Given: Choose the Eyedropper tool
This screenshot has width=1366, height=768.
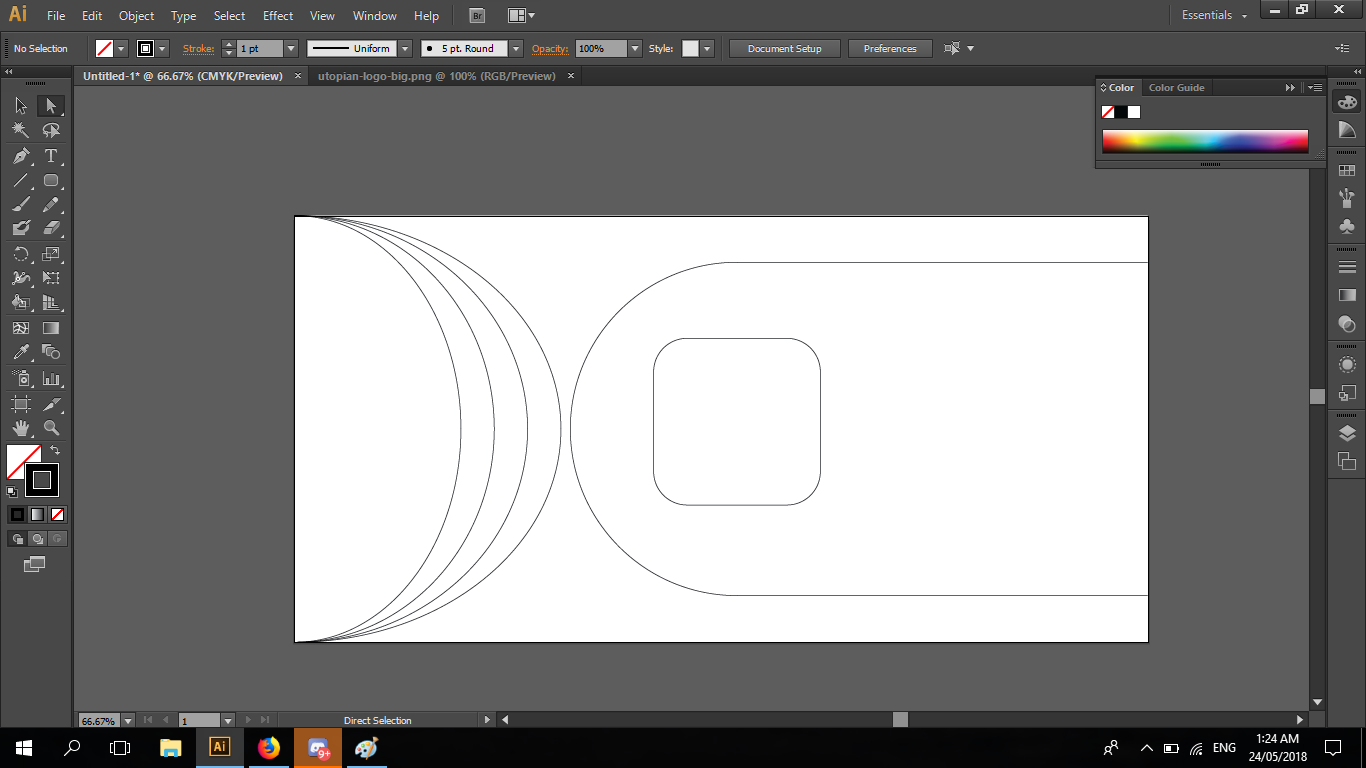Looking at the screenshot, I should [x=21, y=352].
